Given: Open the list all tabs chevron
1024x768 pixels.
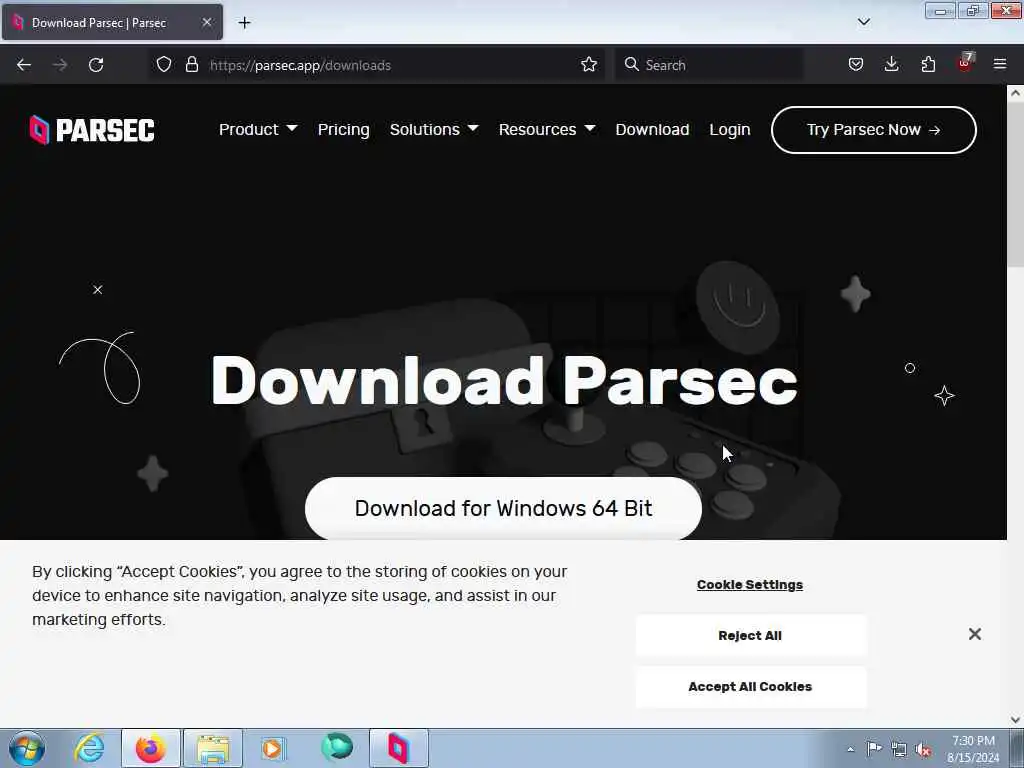Looking at the screenshot, I should coord(863,22).
